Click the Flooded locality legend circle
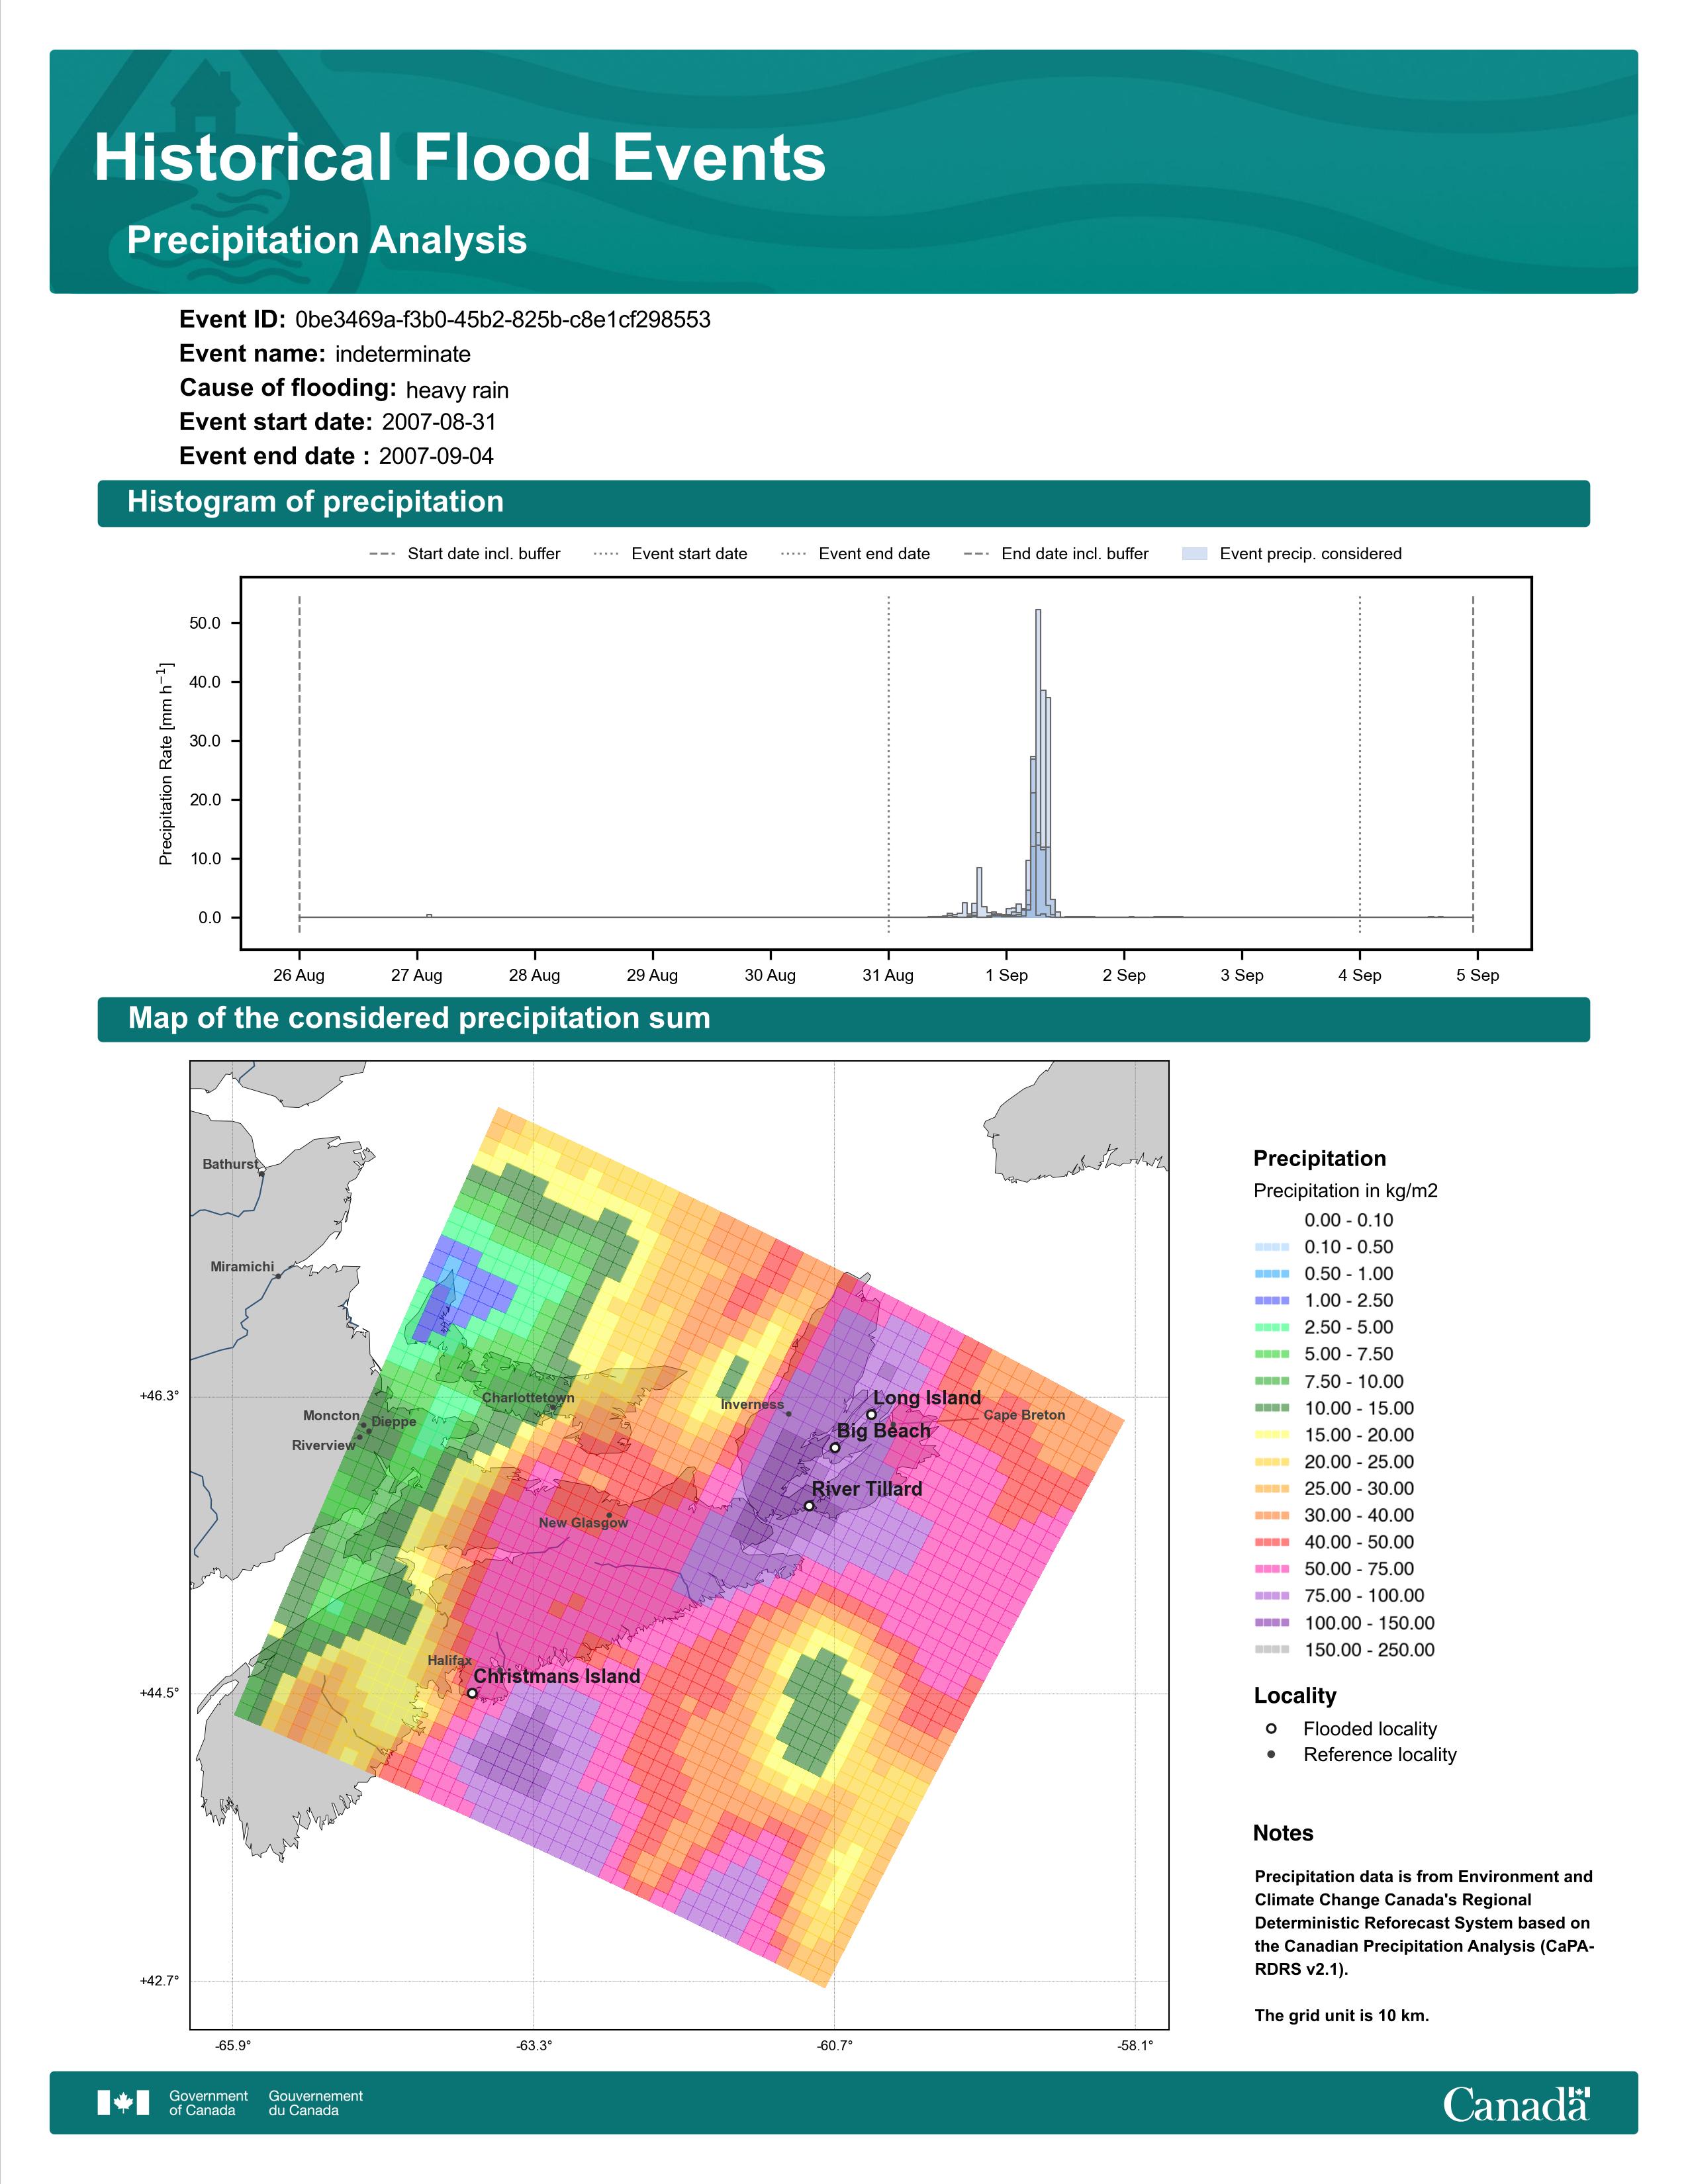Image resolution: width=1688 pixels, height=2184 pixels. 1271,1728
